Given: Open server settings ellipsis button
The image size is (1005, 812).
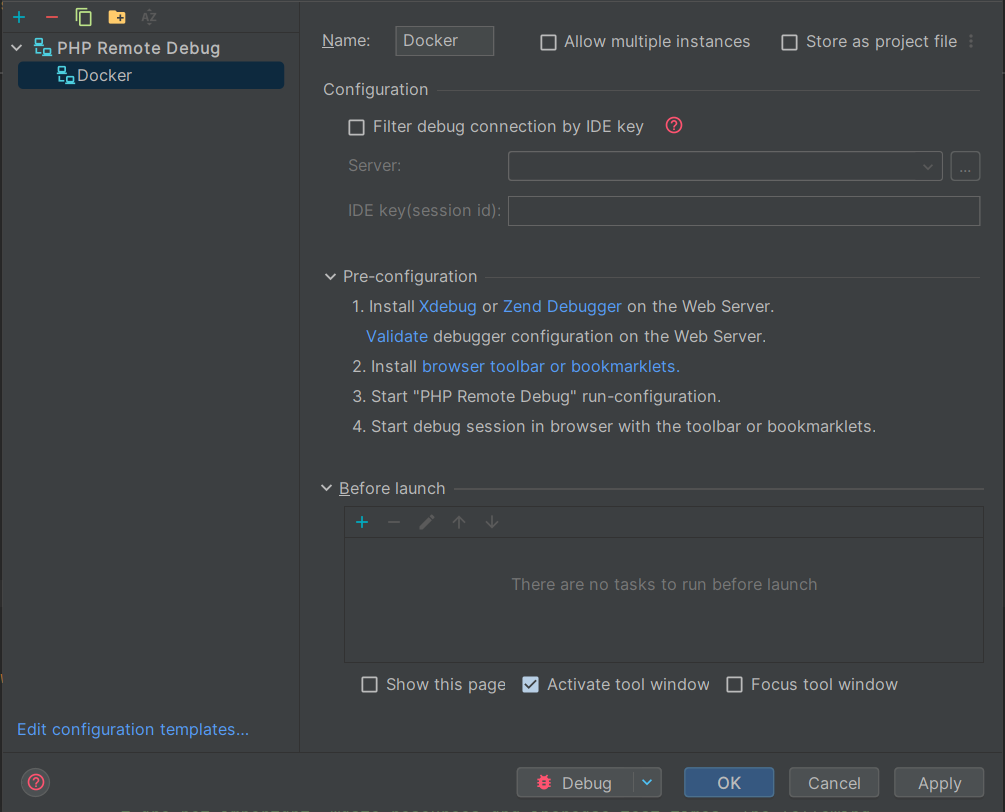Looking at the screenshot, I should (x=965, y=166).
